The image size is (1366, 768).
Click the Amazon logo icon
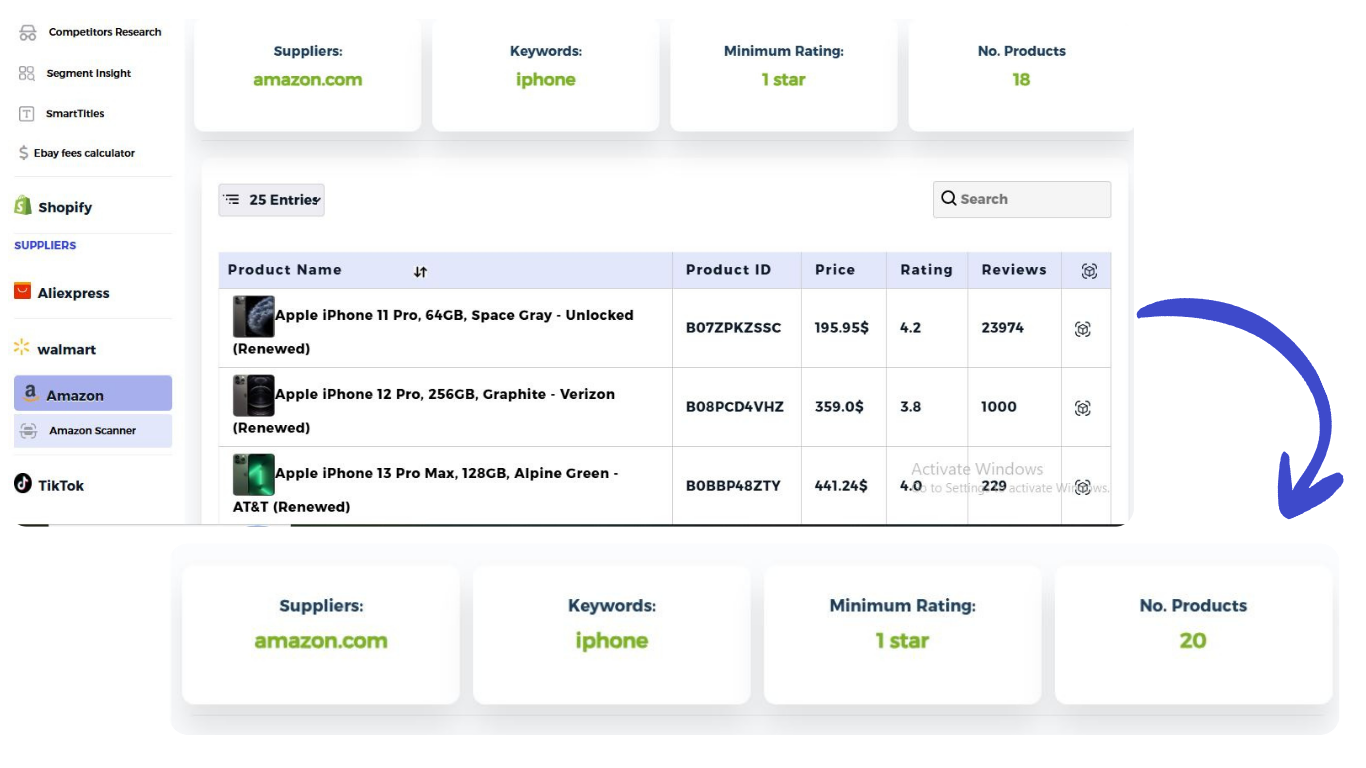(30, 394)
